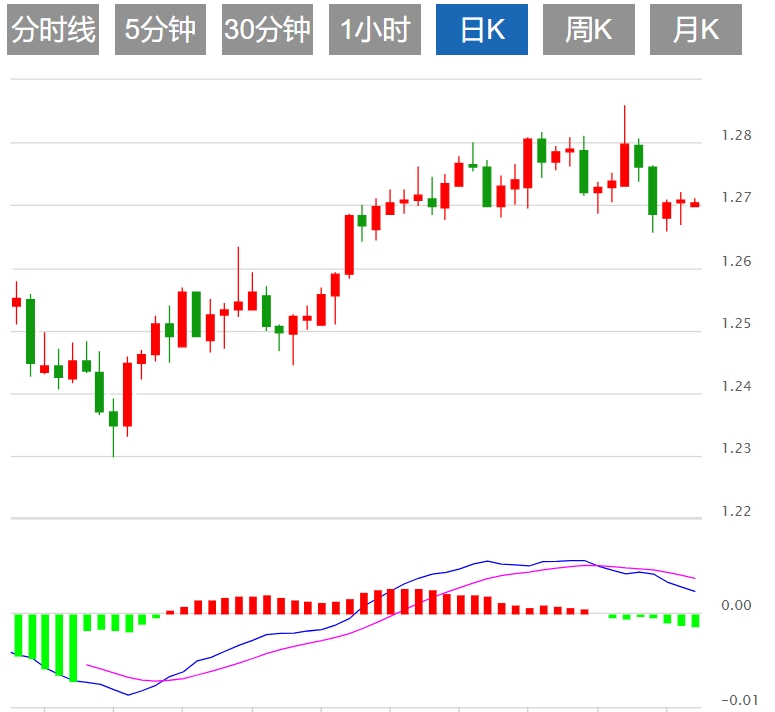
Task: Open the 月K monthly tab
Action: pos(696,30)
